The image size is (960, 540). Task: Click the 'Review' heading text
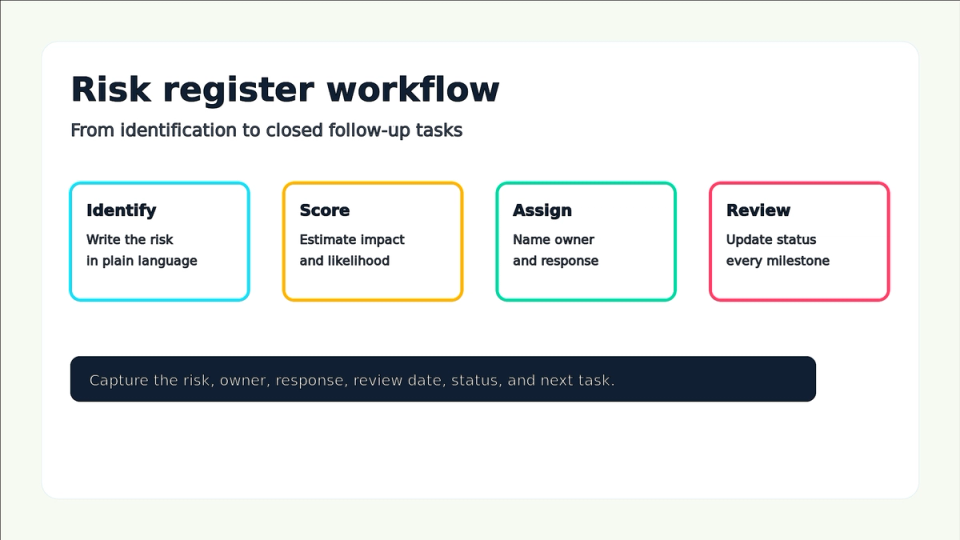758,210
